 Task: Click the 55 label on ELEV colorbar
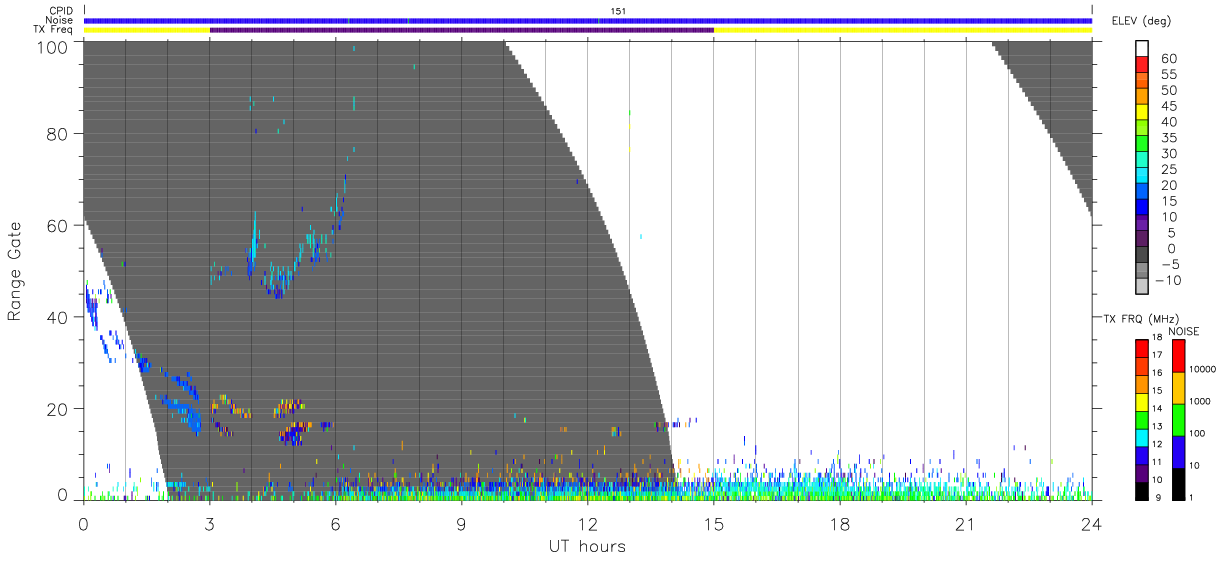1167,75
